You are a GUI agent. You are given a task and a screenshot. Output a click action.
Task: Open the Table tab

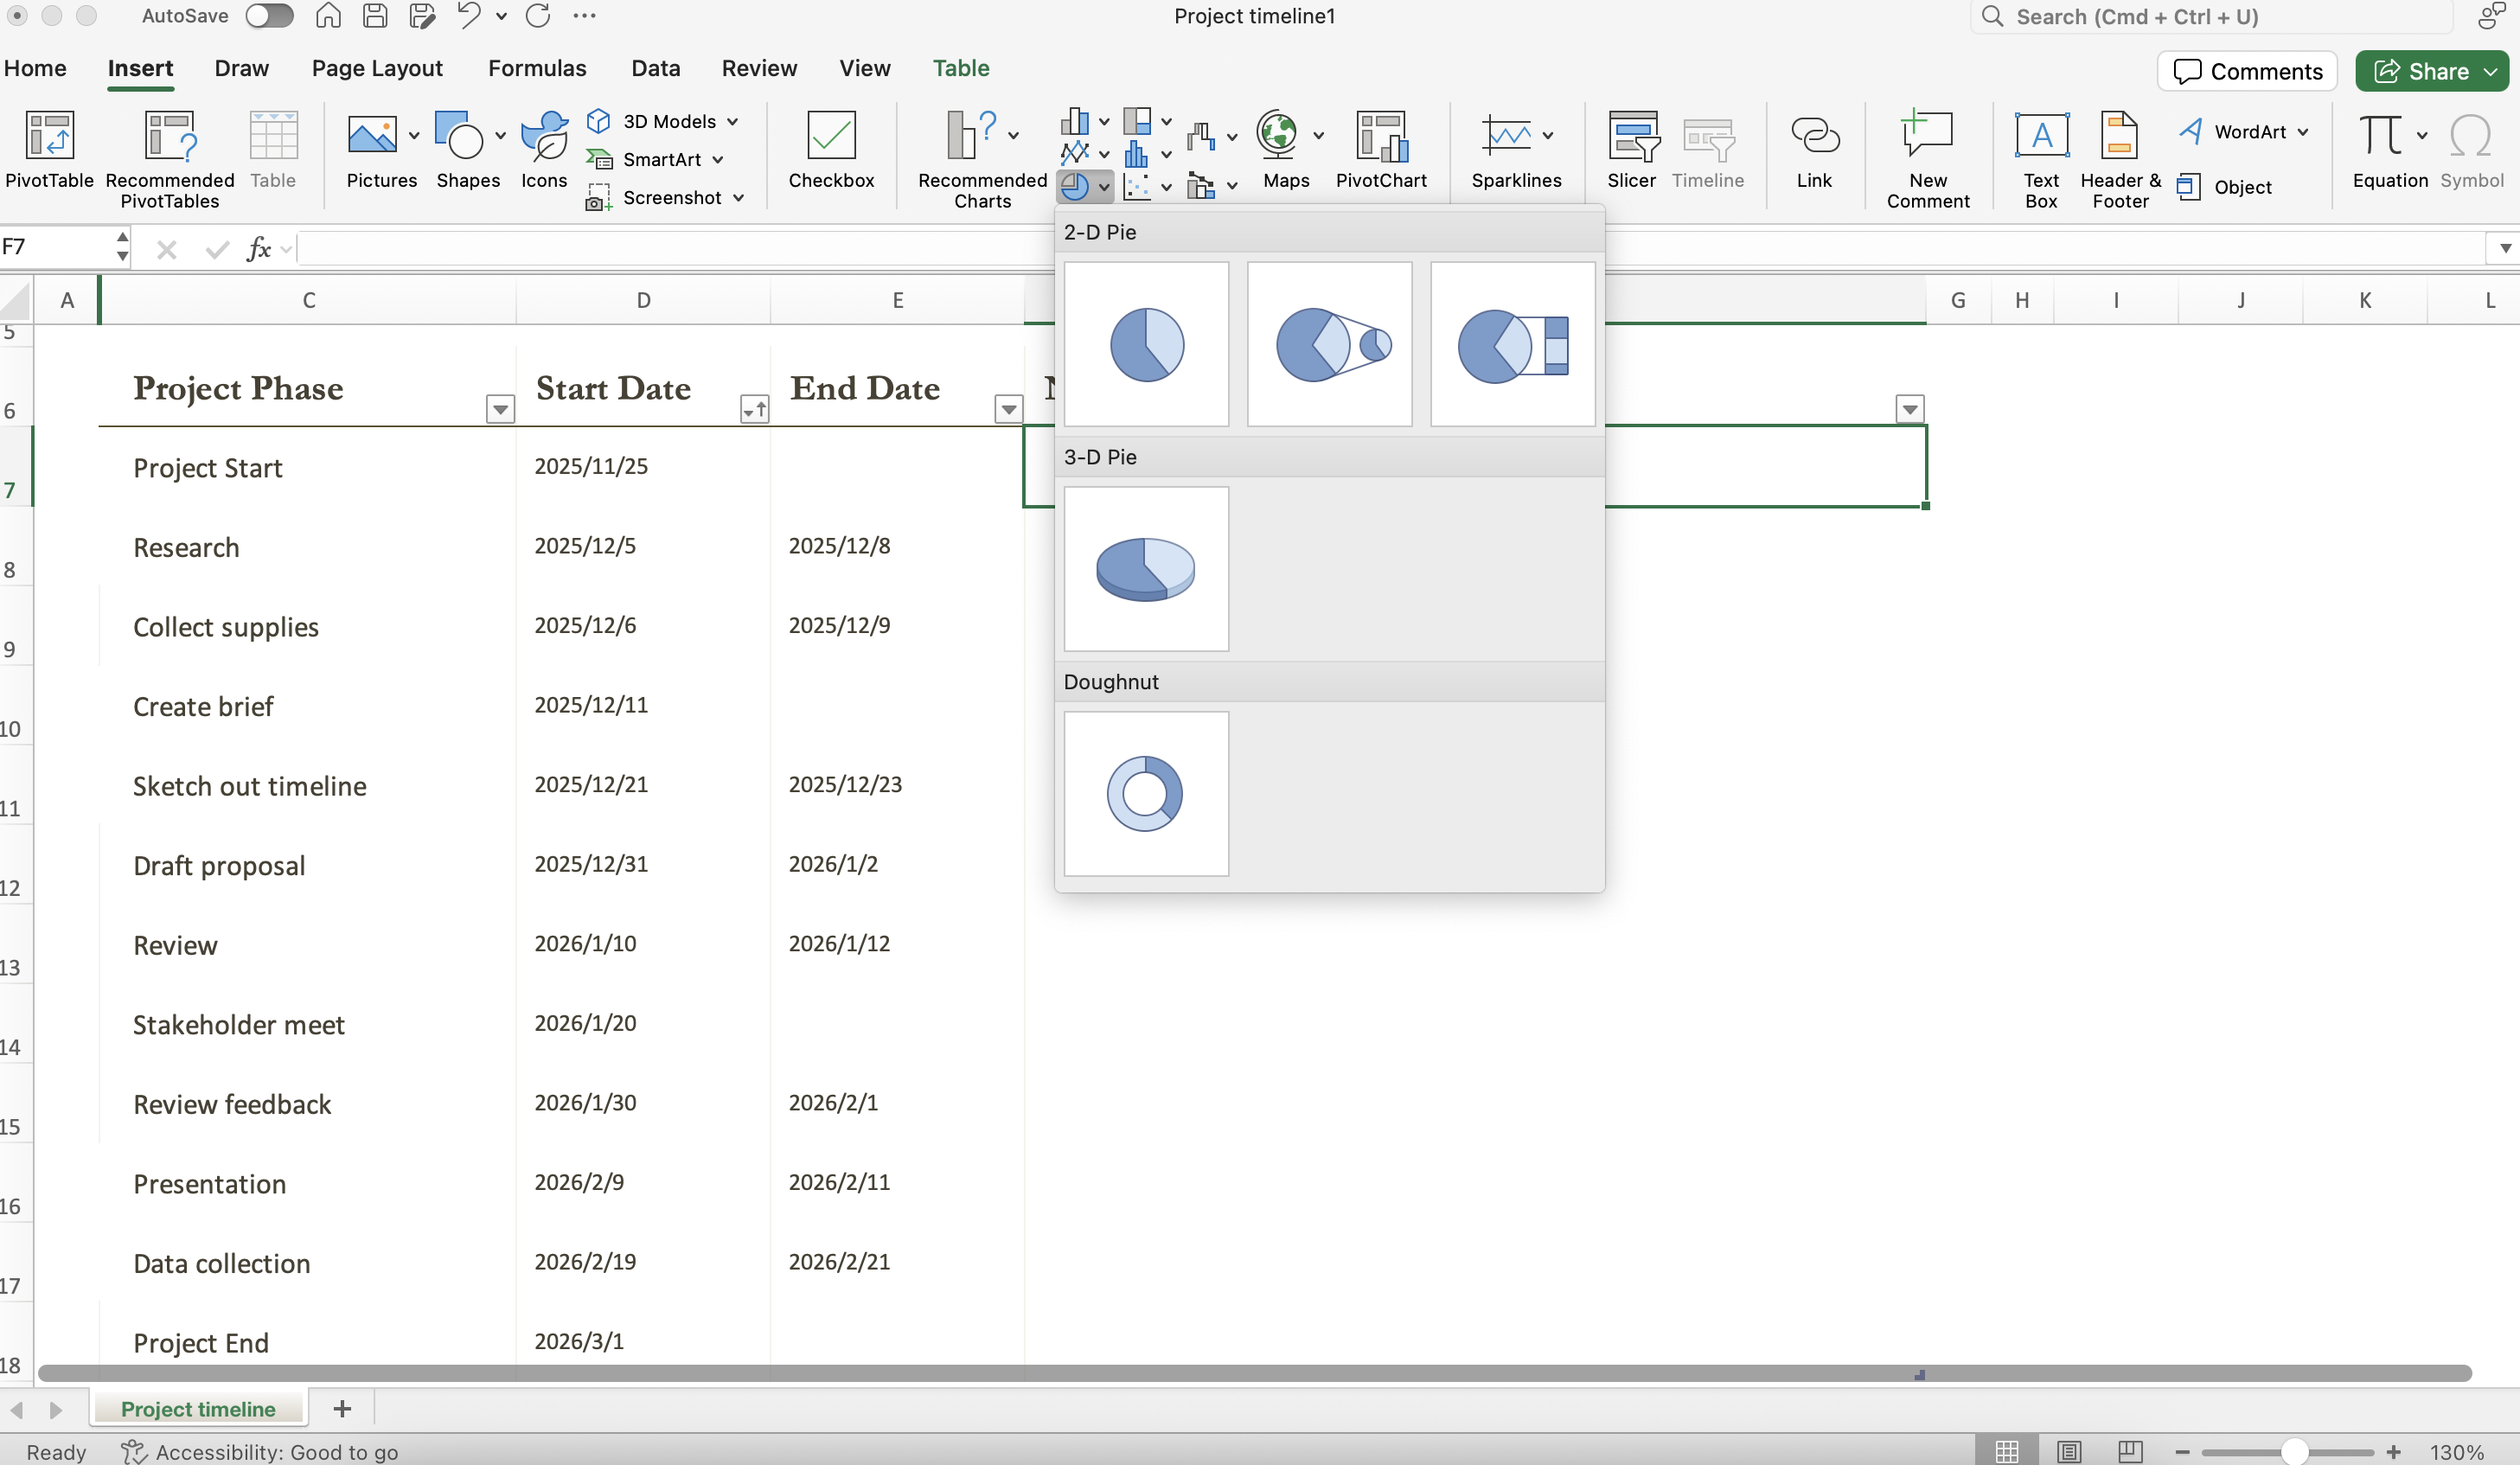click(961, 68)
